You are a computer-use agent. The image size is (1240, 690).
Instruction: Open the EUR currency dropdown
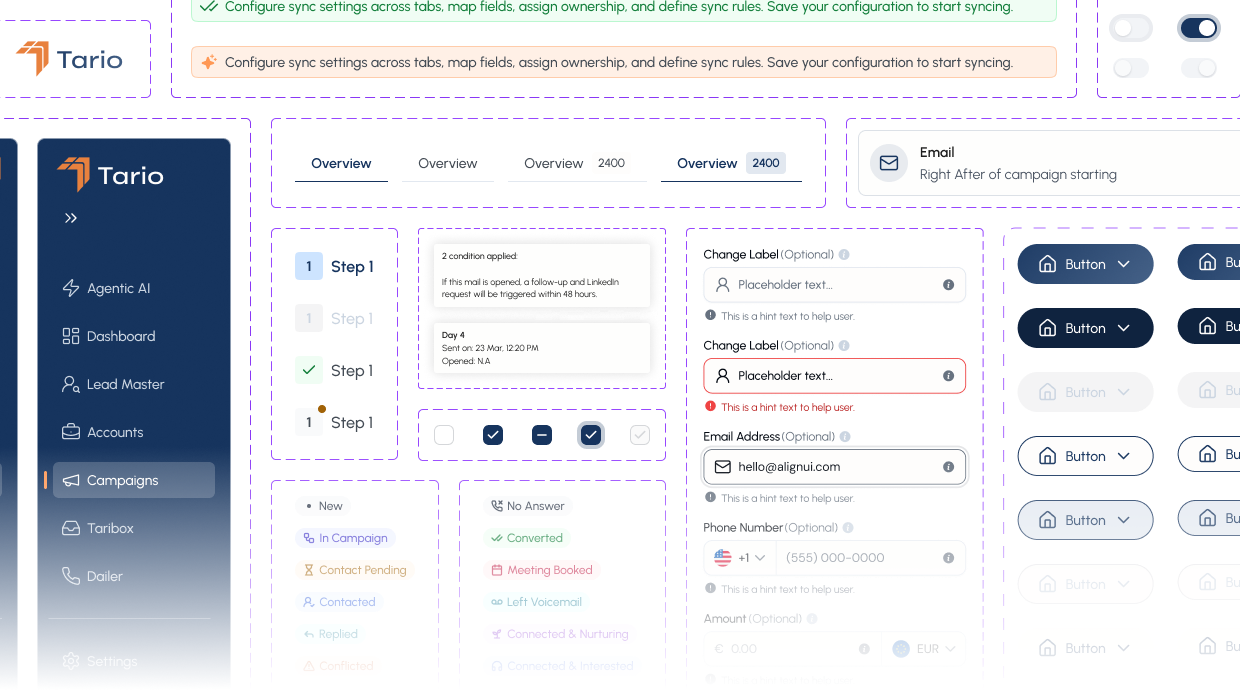[924, 649]
